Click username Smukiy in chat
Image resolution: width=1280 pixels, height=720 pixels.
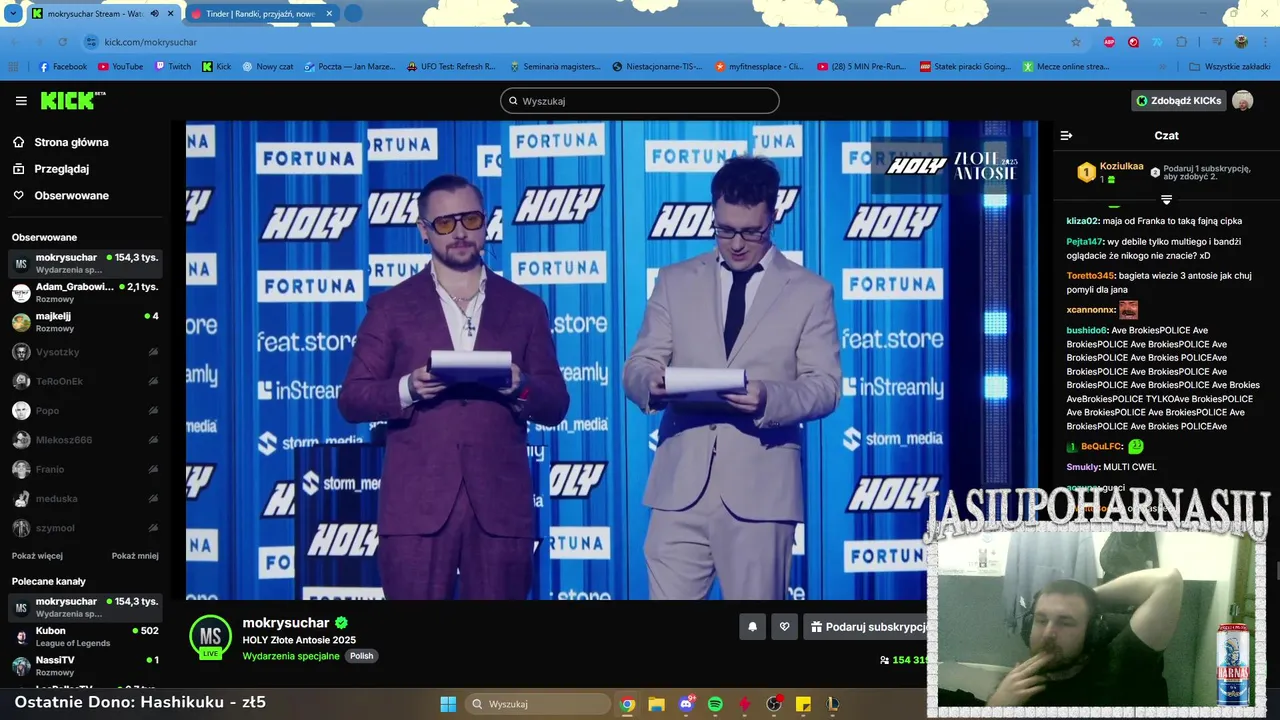[1082, 467]
